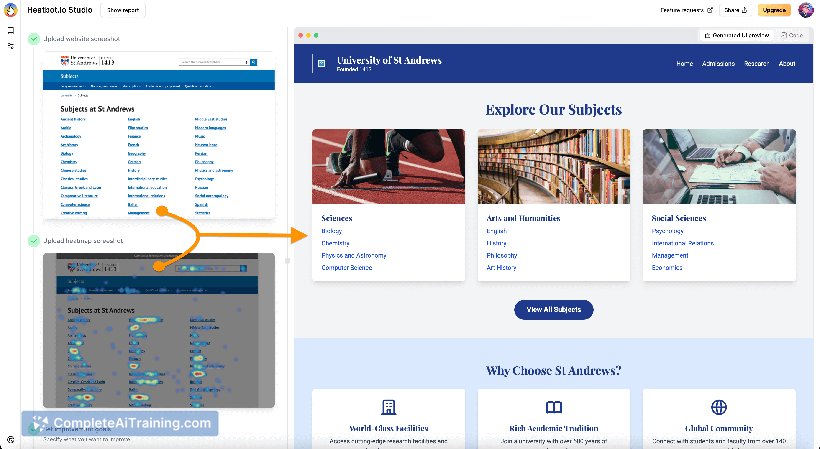The height and width of the screenshot is (449, 820).
Task: Open the Computer Science link
Action: pos(347,268)
